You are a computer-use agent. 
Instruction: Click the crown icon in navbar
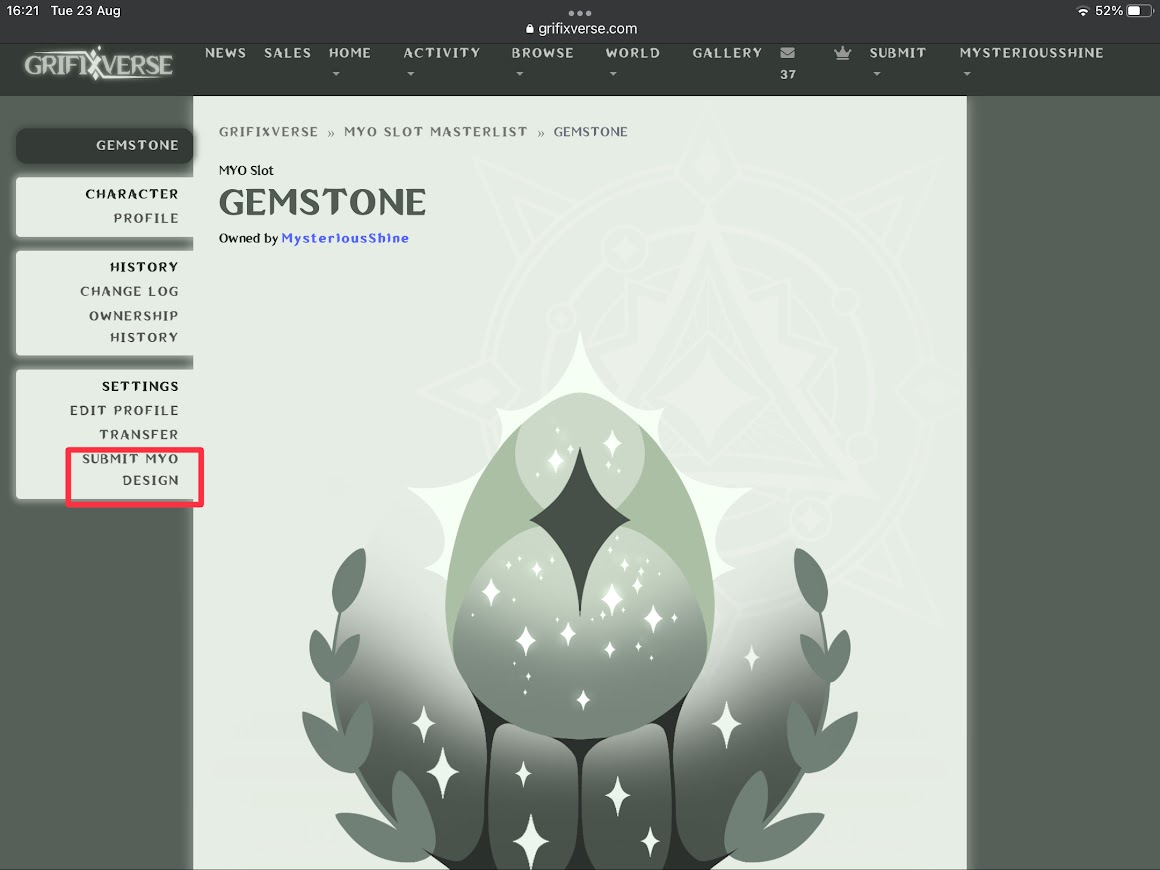pos(842,53)
